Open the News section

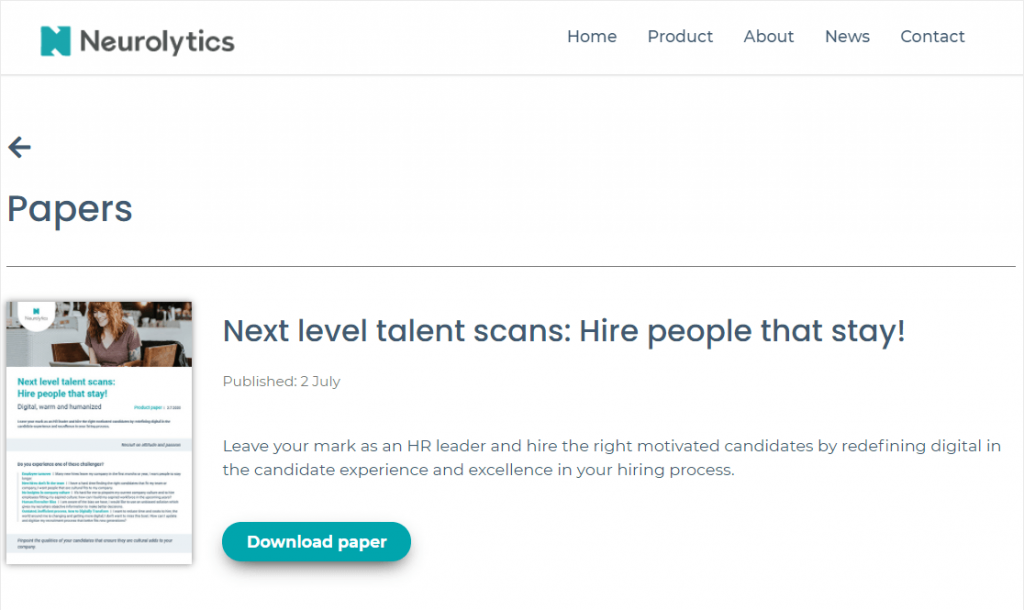click(x=847, y=37)
